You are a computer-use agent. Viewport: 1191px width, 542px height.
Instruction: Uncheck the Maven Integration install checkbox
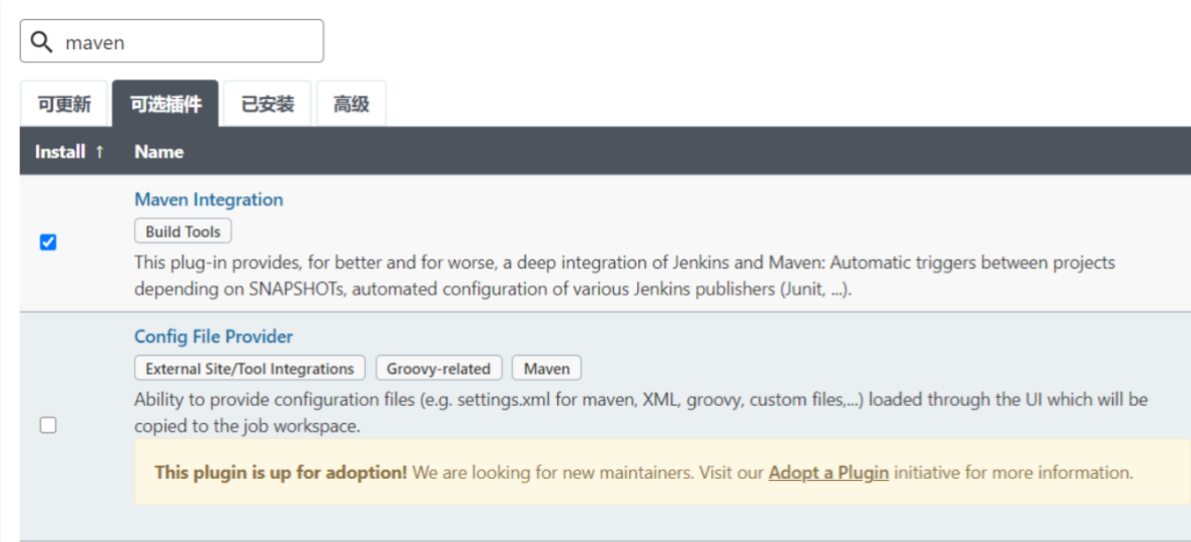[48, 243]
